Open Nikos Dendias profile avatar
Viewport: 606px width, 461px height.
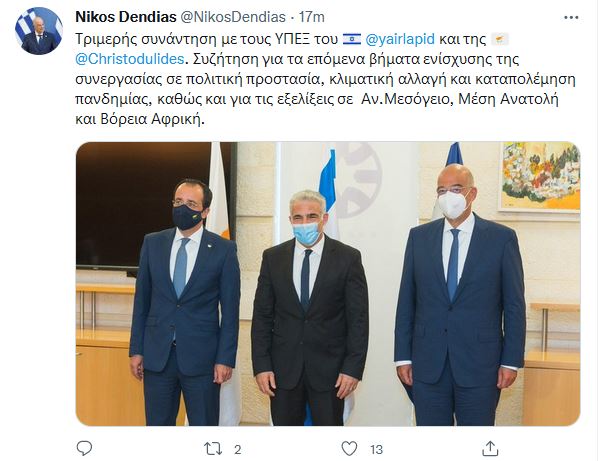[x=39, y=31]
